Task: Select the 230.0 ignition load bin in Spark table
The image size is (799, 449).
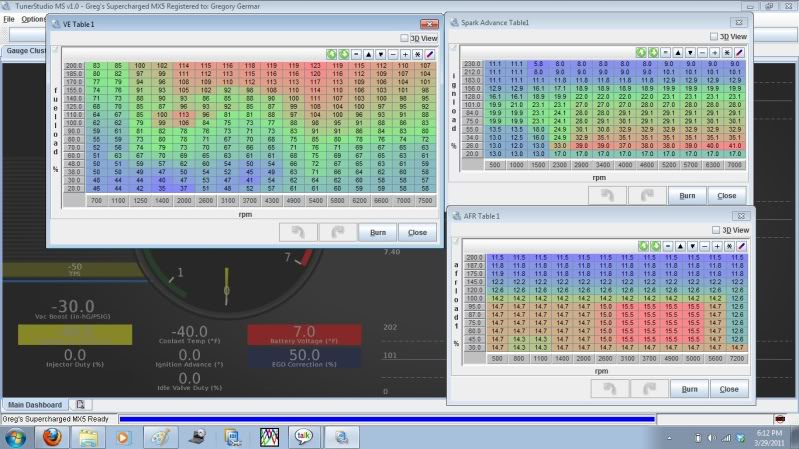Action: 472,64
